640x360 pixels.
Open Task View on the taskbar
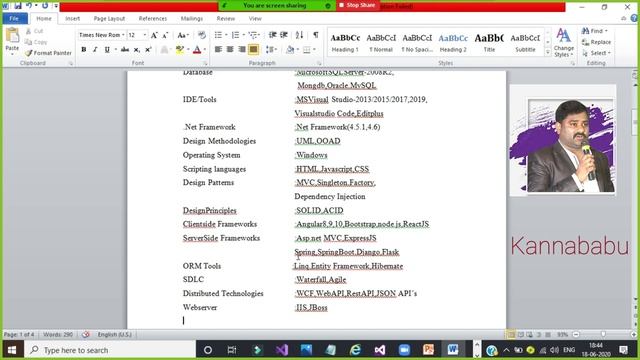point(232,350)
